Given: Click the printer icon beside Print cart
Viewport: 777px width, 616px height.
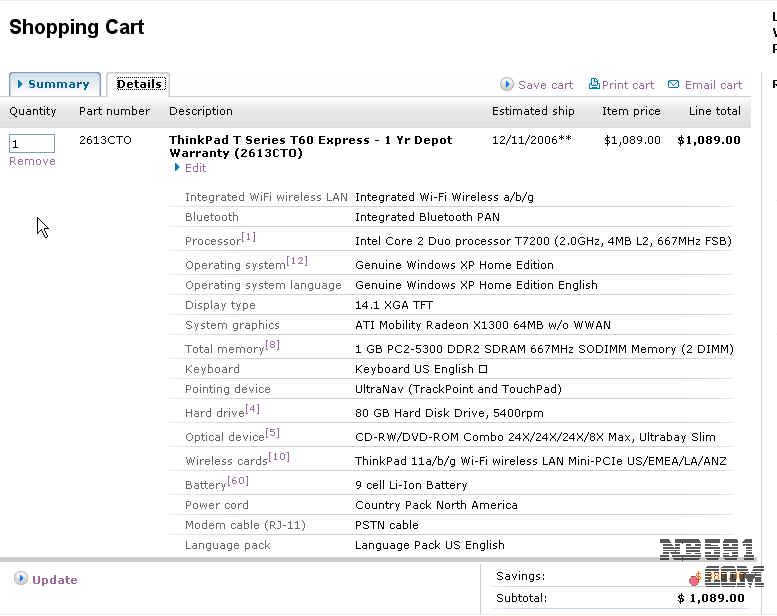Looking at the screenshot, I should pyautogui.click(x=594, y=84).
